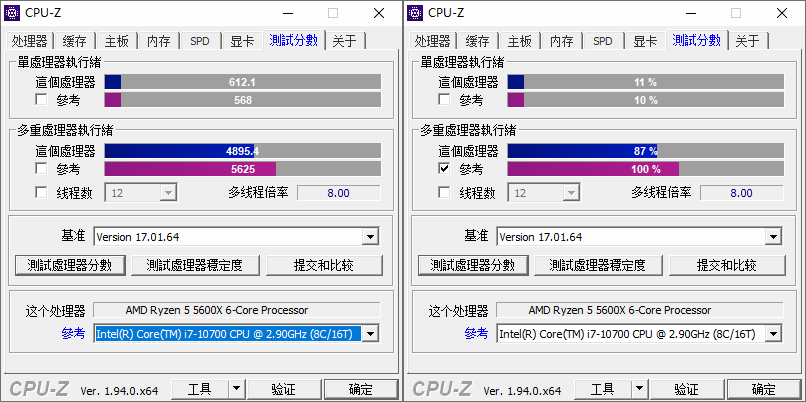806x402 pixels.
Task: Open 缓存 tab in right window
Action: pos(478,41)
